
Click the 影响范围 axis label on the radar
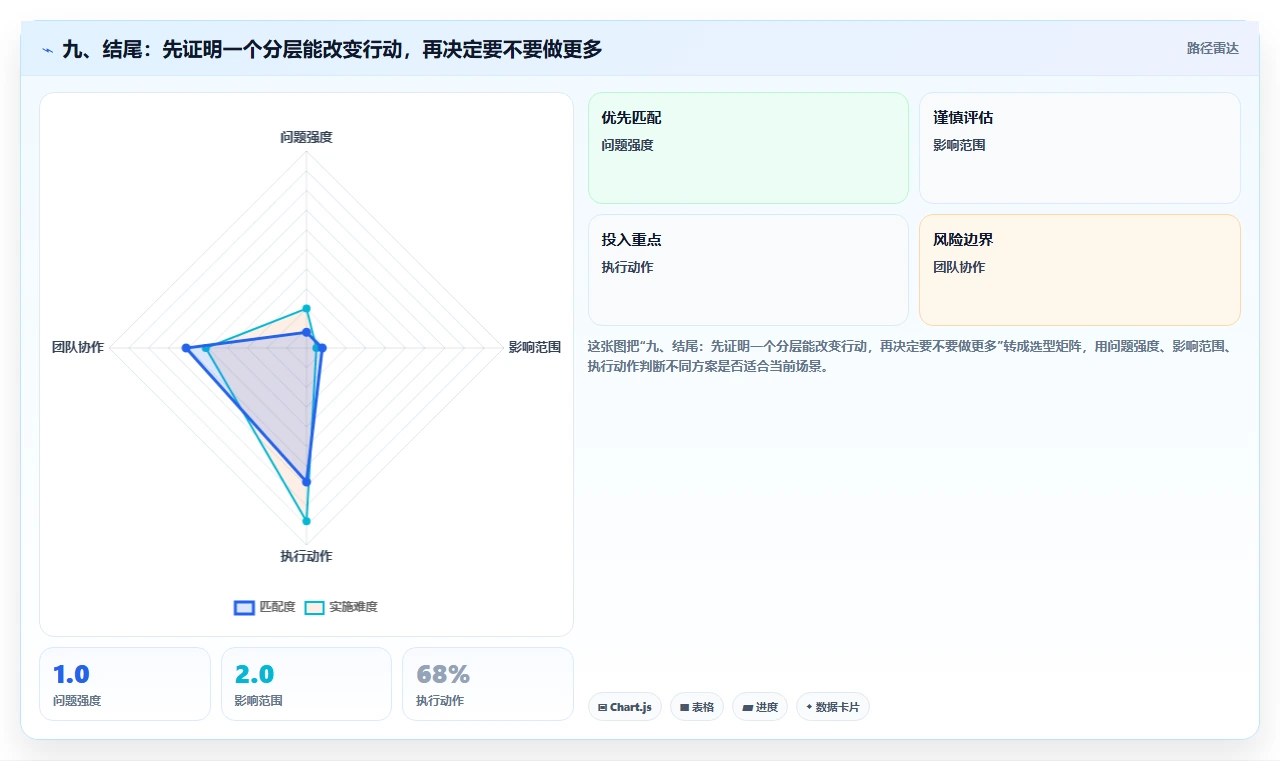(535, 348)
